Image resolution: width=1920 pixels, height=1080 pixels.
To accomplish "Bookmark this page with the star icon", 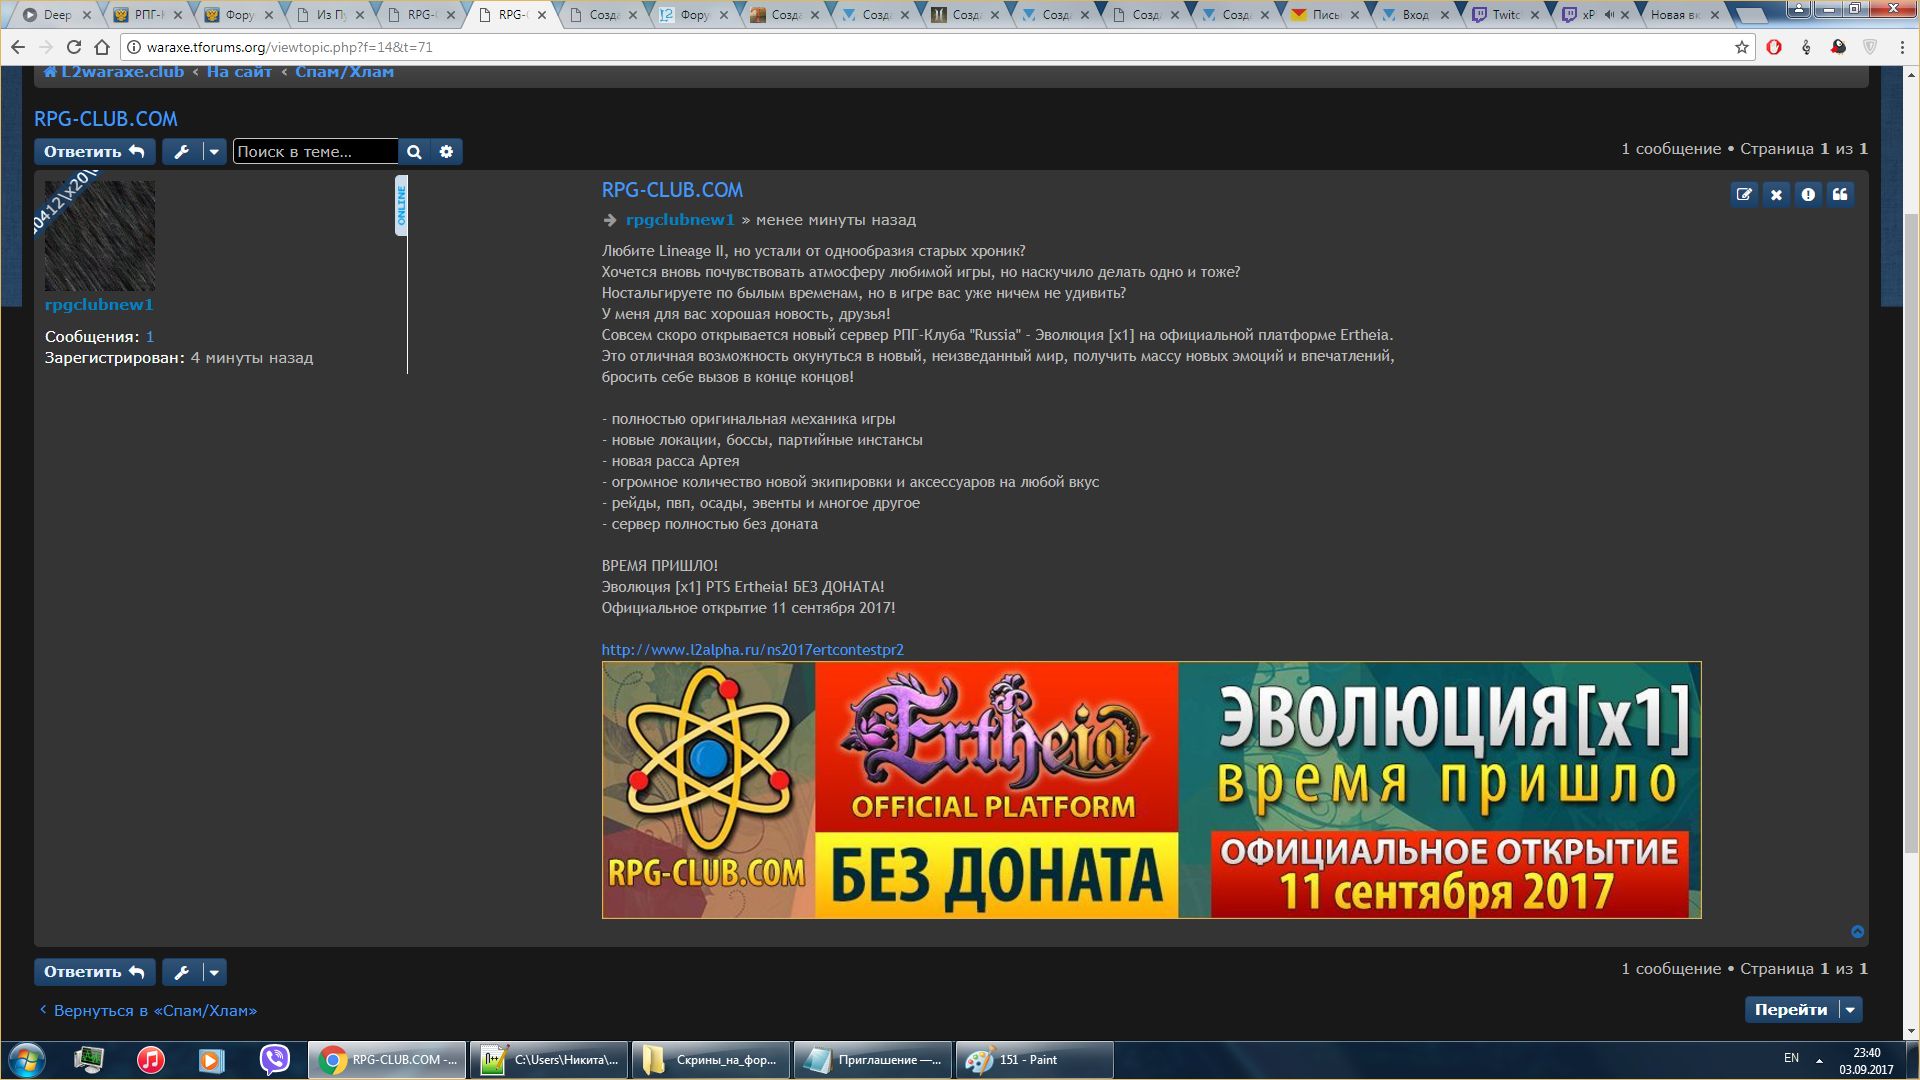I will tap(1742, 47).
